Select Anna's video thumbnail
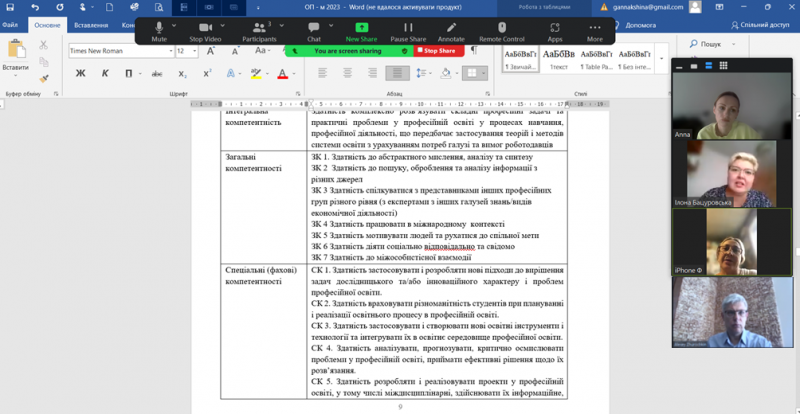 pyautogui.click(x=732, y=106)
